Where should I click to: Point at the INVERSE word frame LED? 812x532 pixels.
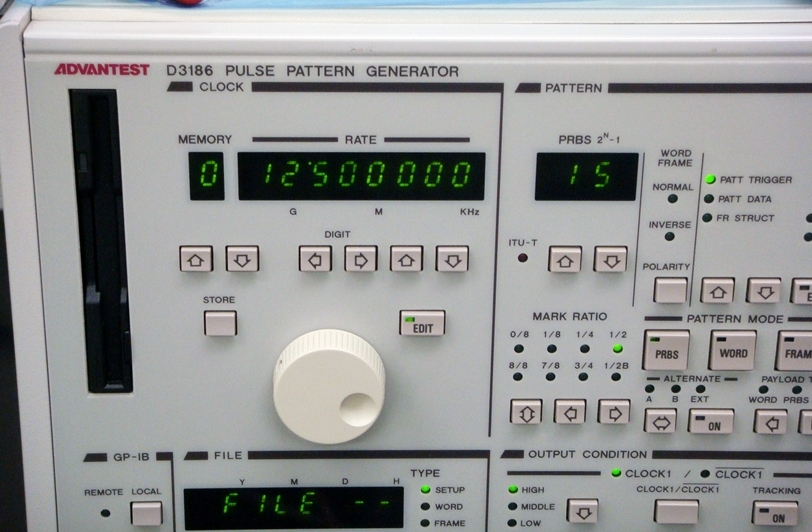[x=670, y=237]
